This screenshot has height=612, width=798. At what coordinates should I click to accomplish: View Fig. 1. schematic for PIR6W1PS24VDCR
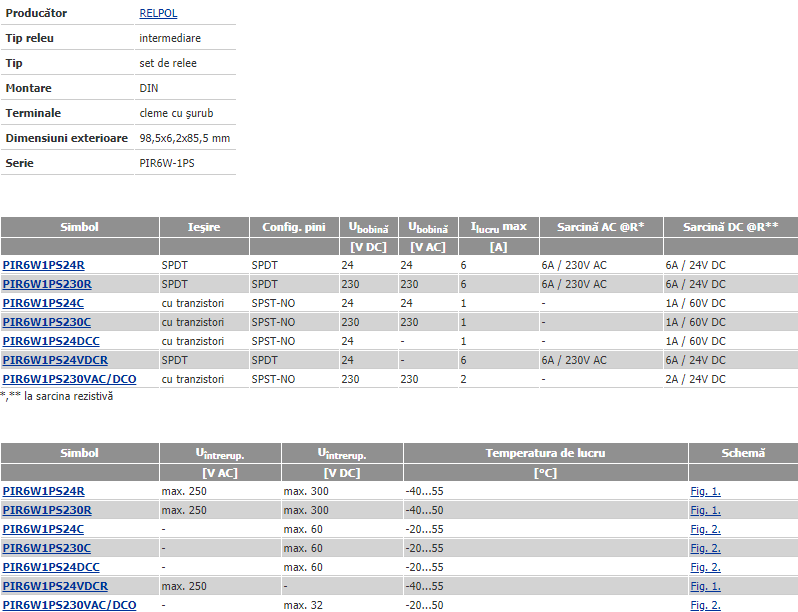coord(705,586)
